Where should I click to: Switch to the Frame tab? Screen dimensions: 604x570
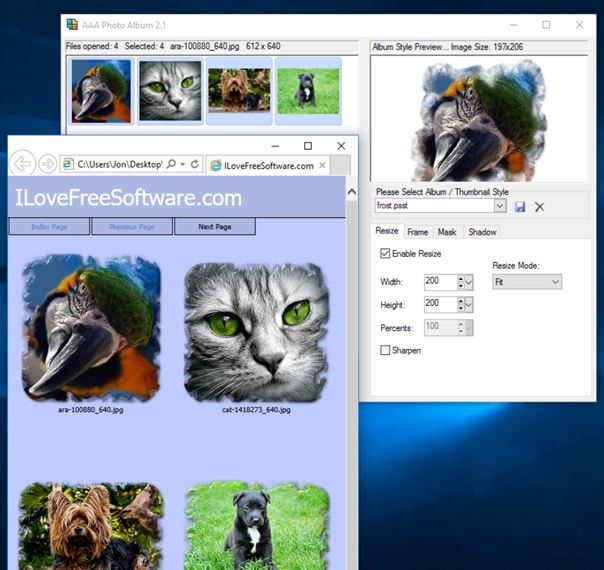pos(418,232)
